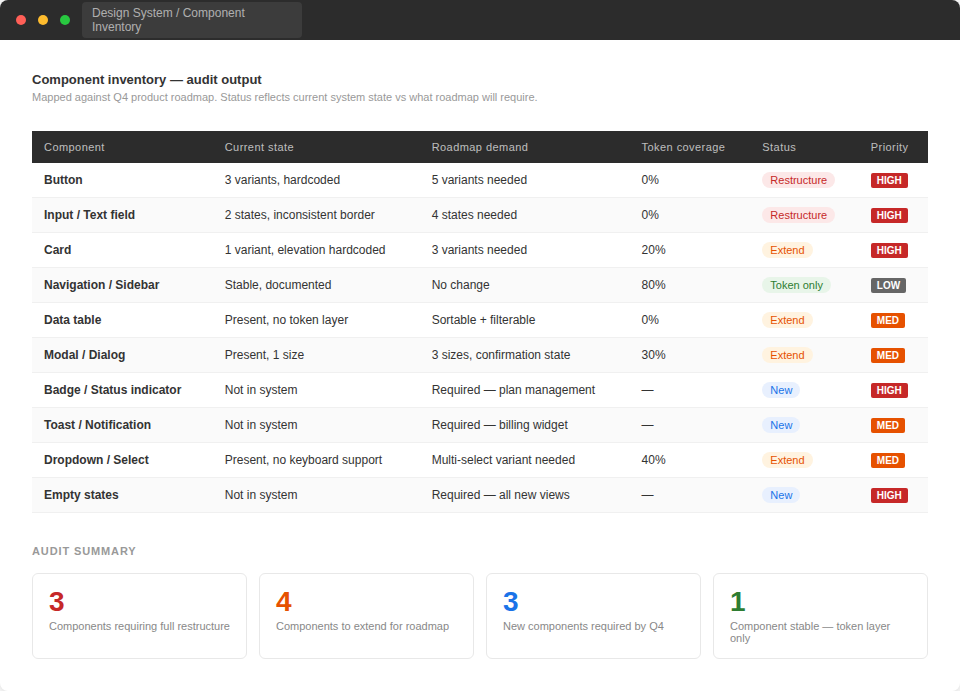
Task: Click the New badge in Empty states row
Action: tap(781, 495)
